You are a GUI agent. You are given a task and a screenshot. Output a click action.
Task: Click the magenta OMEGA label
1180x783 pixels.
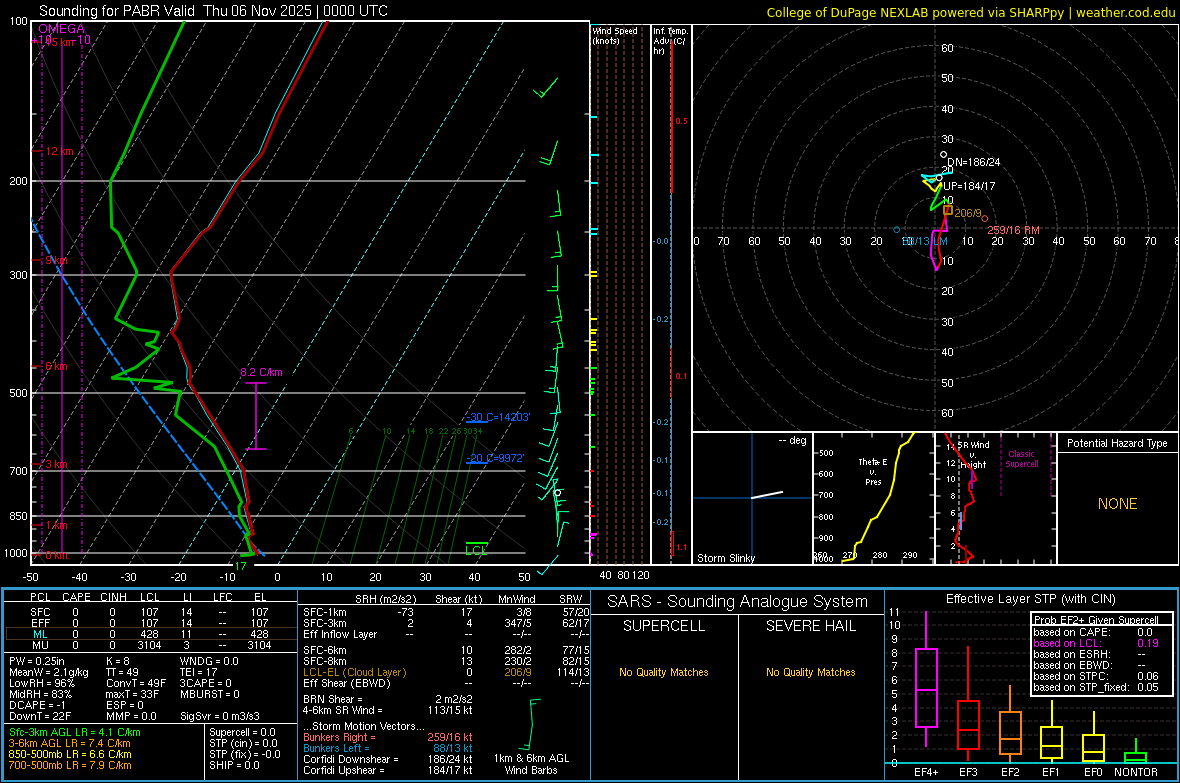tap(61, 29)
